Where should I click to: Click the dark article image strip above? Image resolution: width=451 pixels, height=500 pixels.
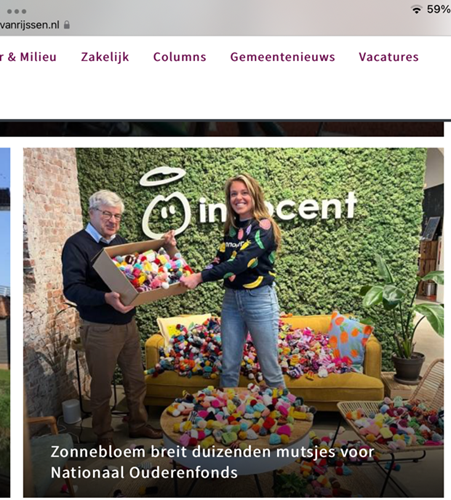point(222,129)
